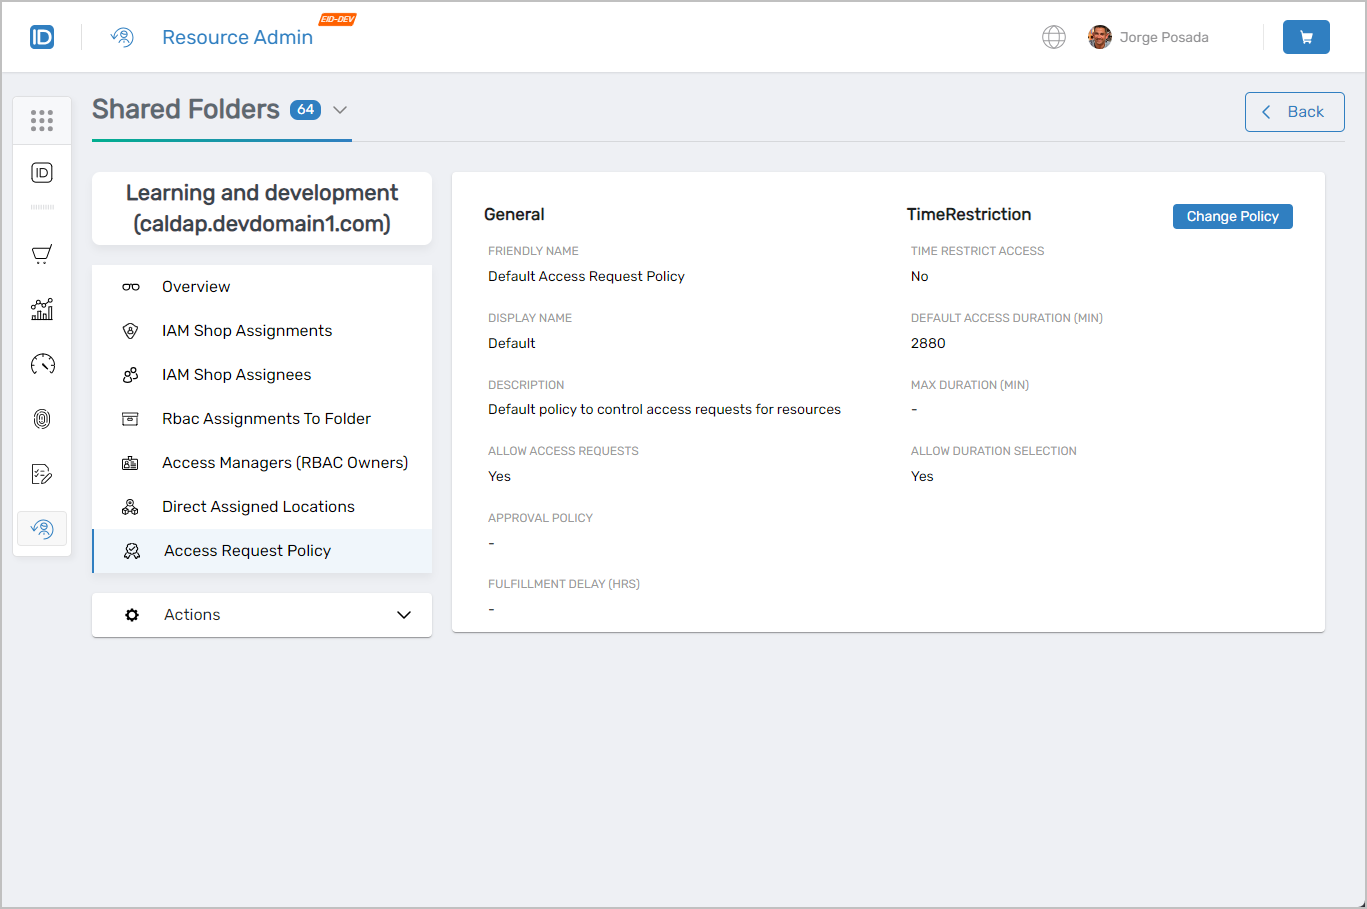Expand the Actions menu
This screenshot has width=1367, height=909.
click(262, 615)
